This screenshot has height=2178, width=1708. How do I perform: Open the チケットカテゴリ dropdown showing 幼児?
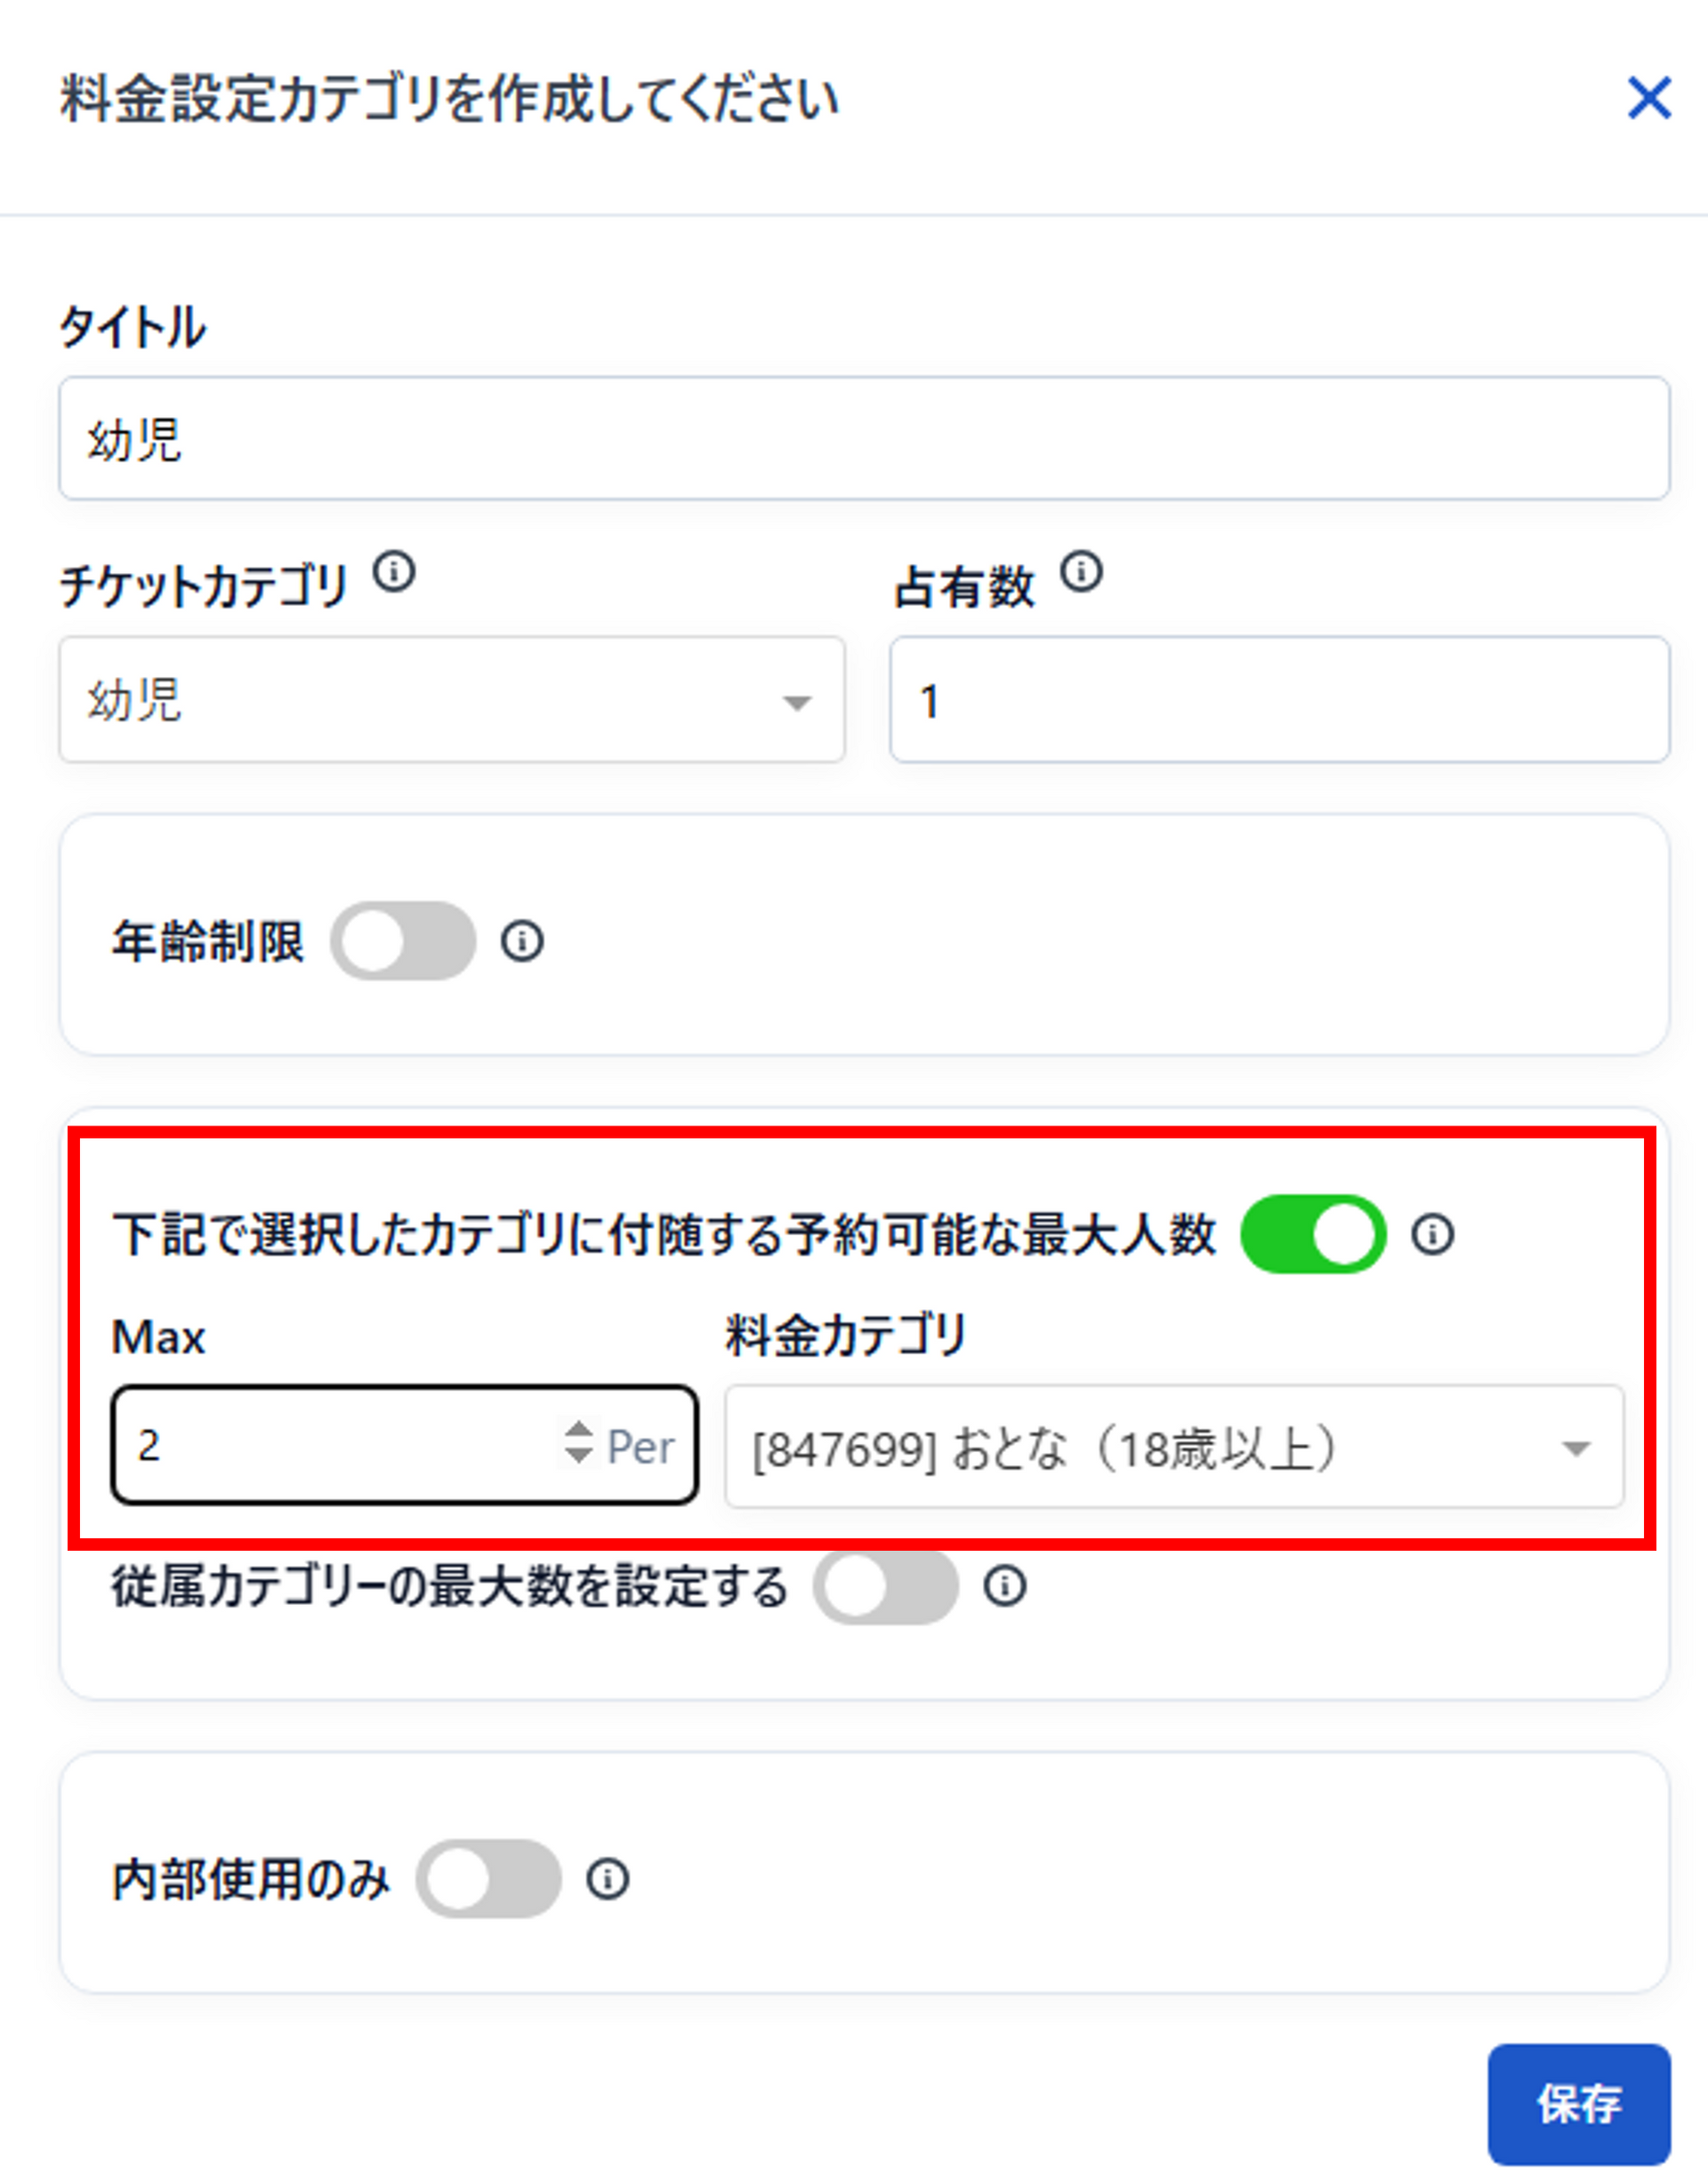(452, 700)
